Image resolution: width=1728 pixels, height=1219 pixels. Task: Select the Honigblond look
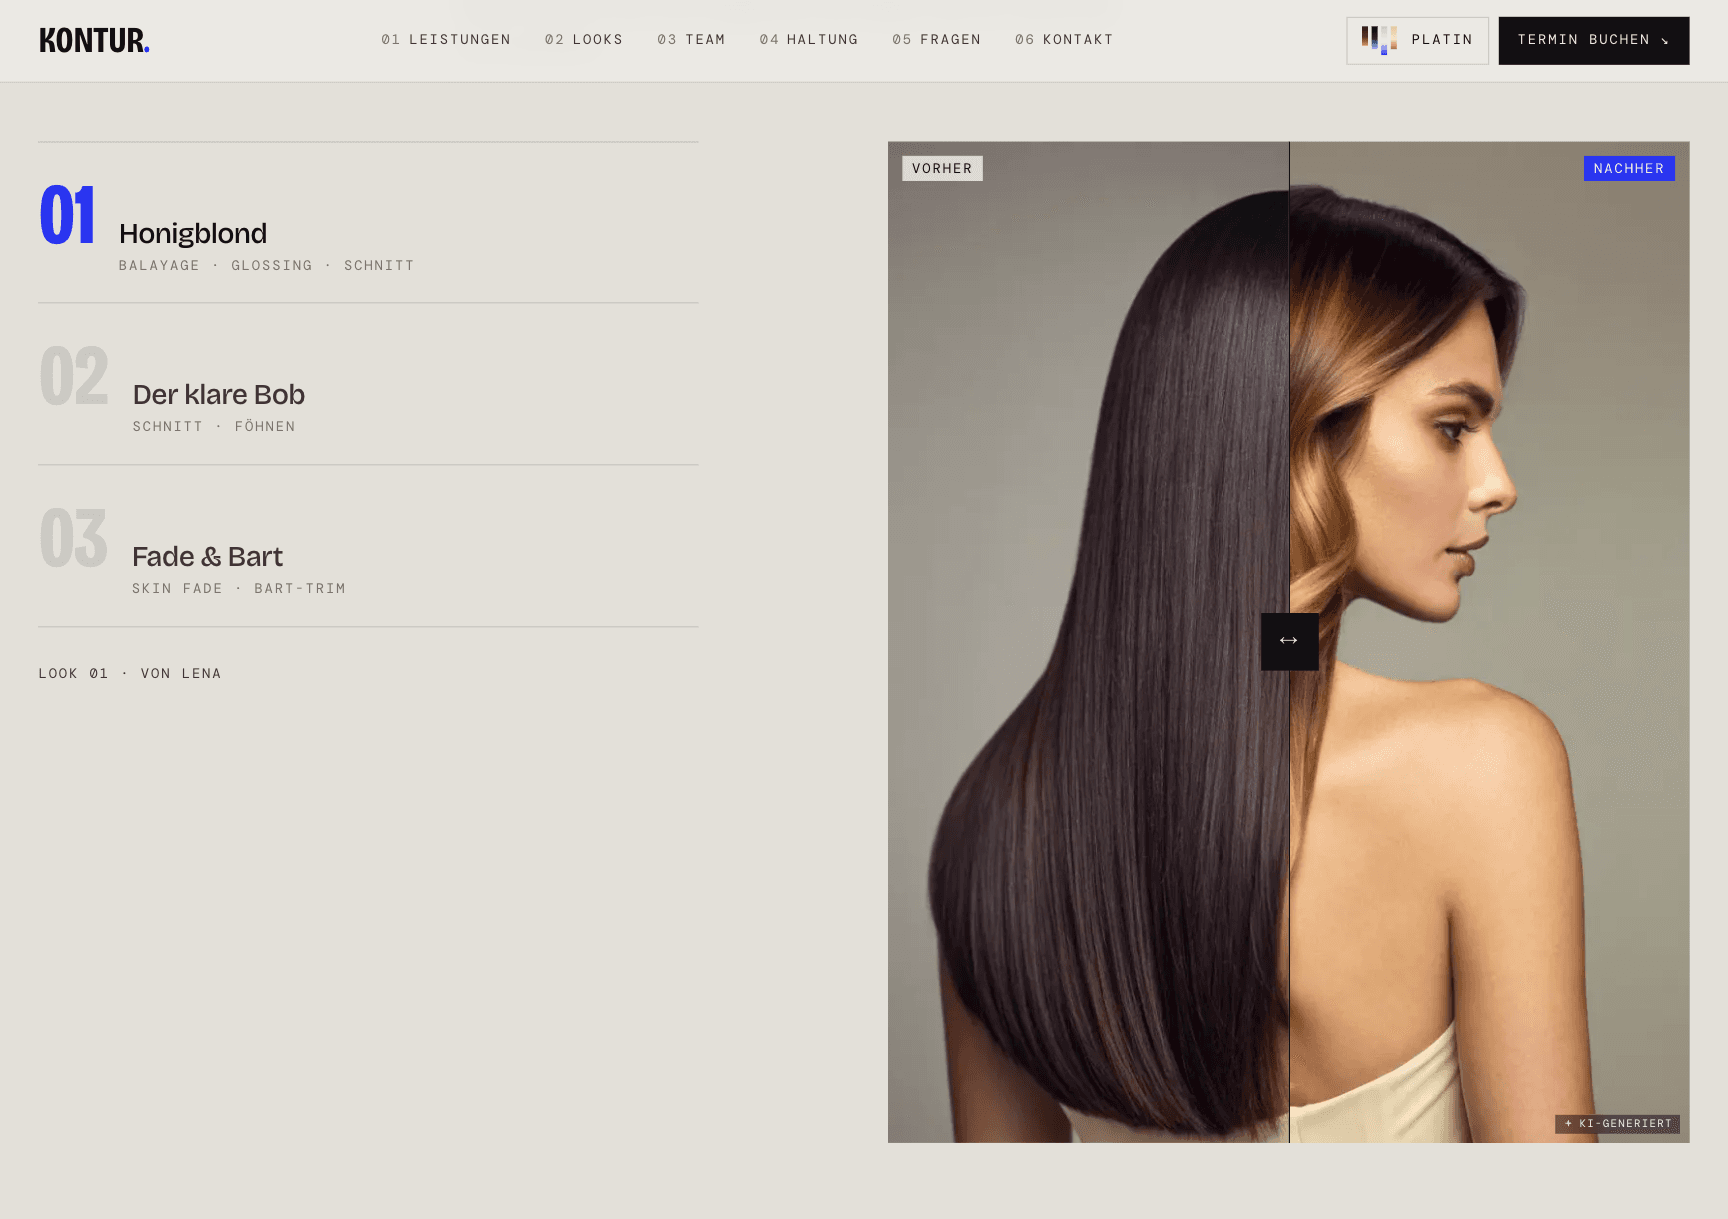pyautogui.click(x=368, y=223)
